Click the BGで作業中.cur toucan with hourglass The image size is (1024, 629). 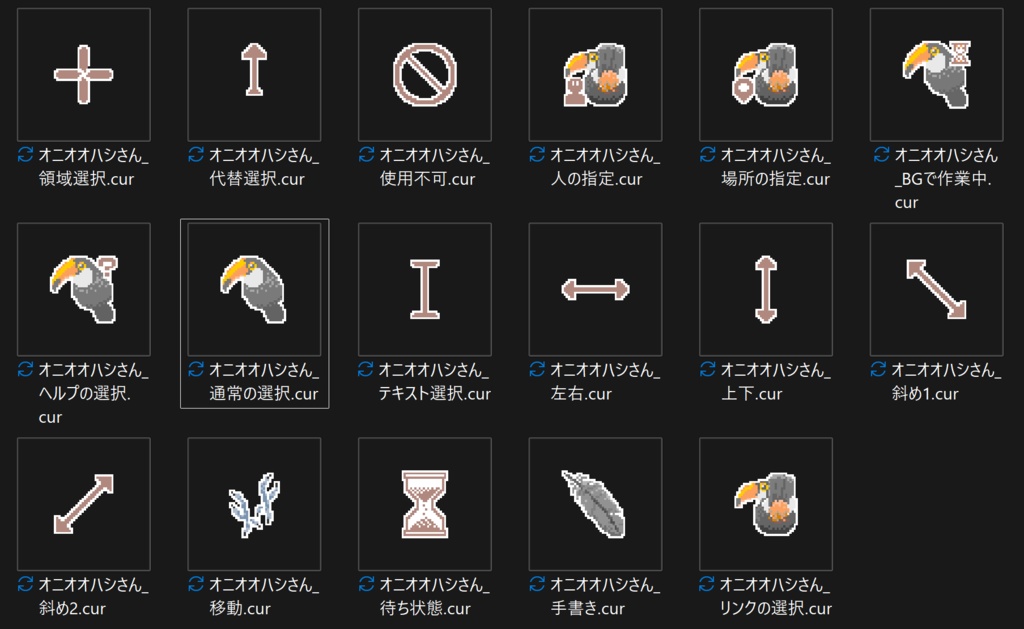click(x=936, y=74)
